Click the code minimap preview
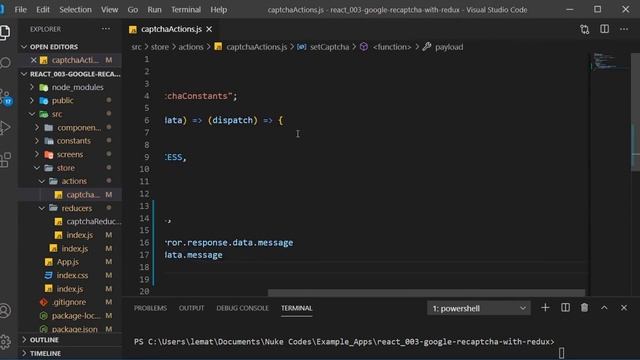Image resolution: width=640 pixels, height=360 pixels. [609, 61]
